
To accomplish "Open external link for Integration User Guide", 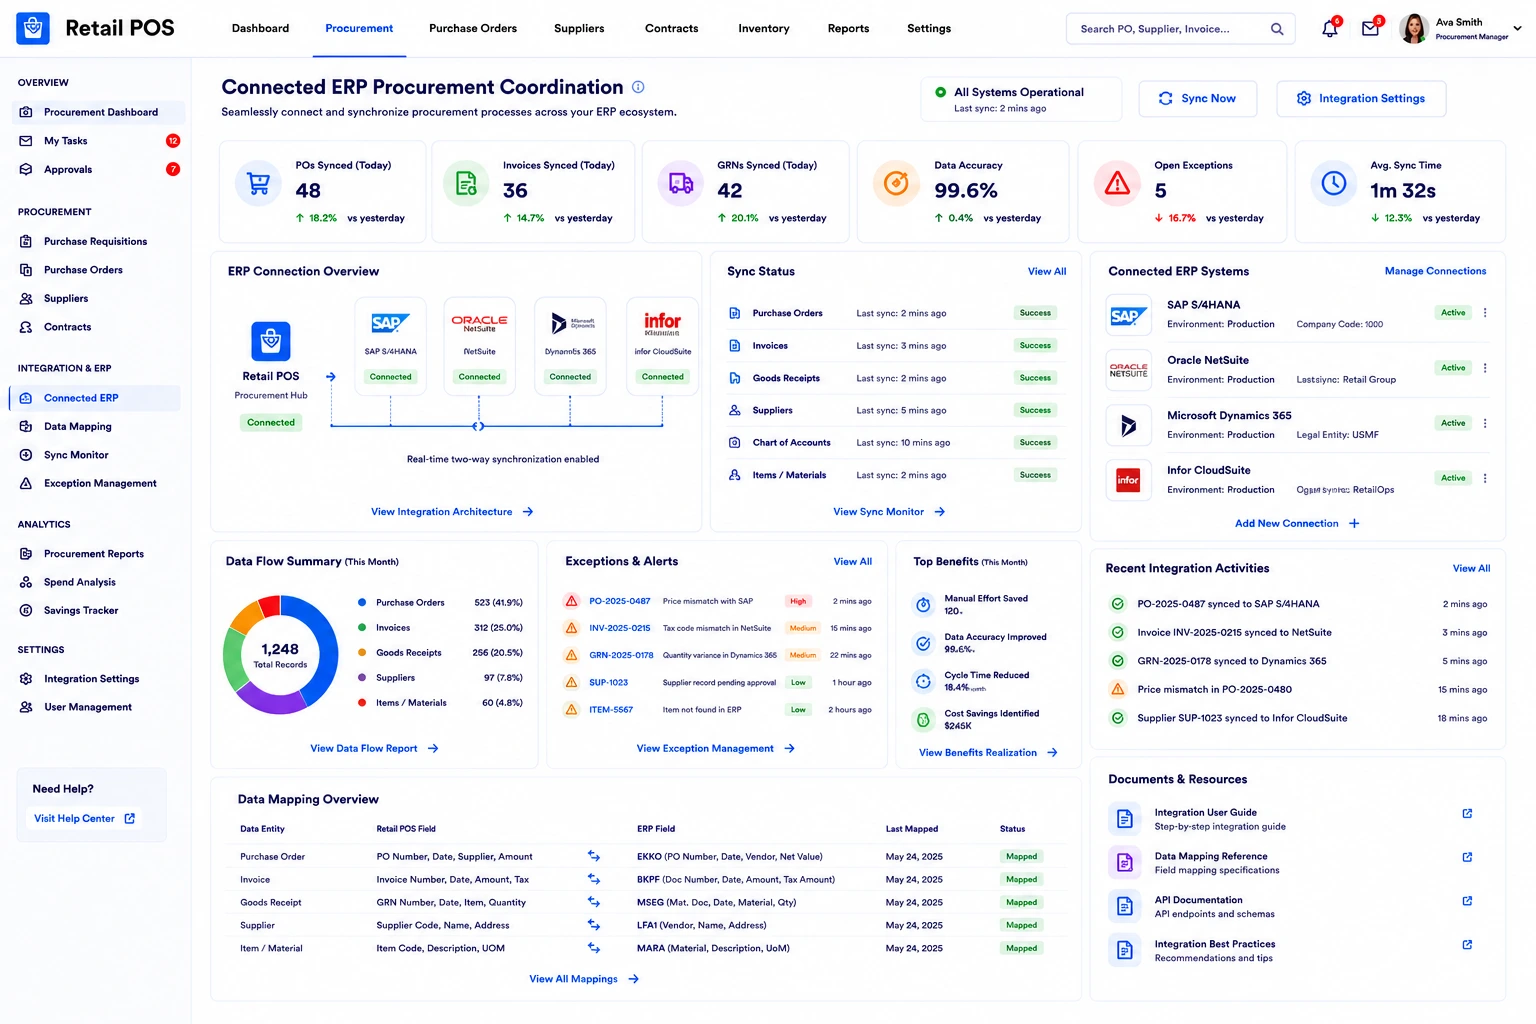I will [1467, 813].
